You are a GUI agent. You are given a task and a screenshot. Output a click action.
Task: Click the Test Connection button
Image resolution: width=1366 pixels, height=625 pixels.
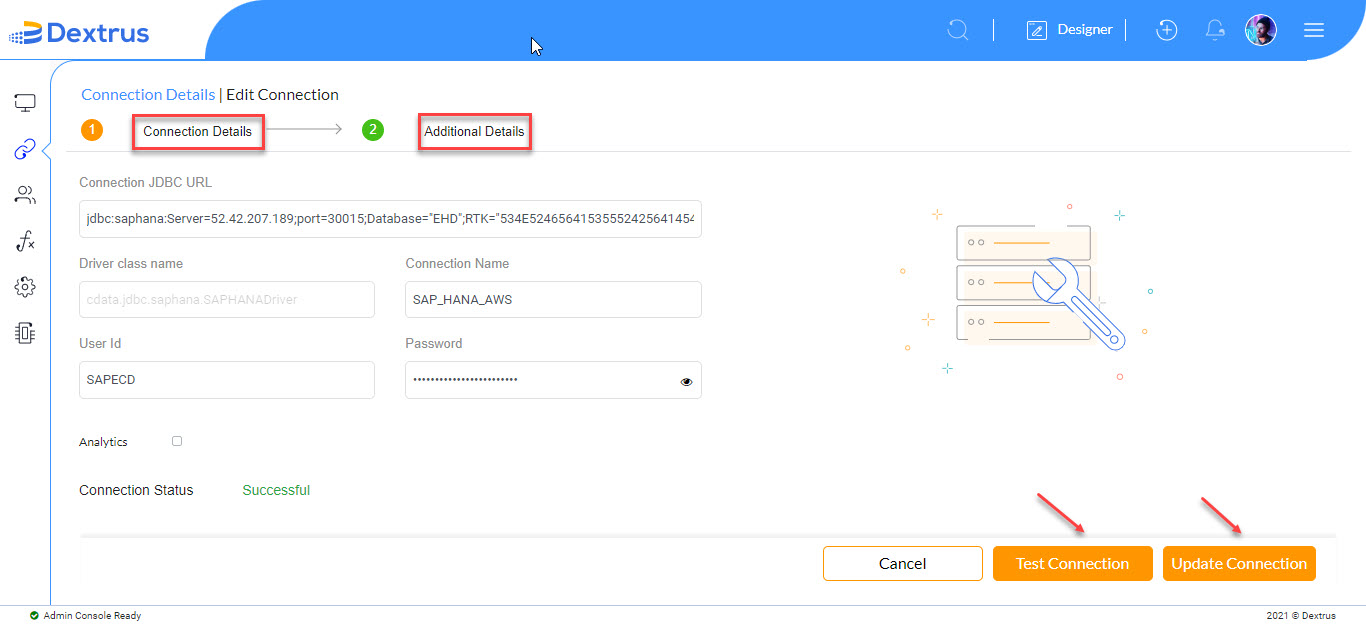click(x=1073, y=563)
